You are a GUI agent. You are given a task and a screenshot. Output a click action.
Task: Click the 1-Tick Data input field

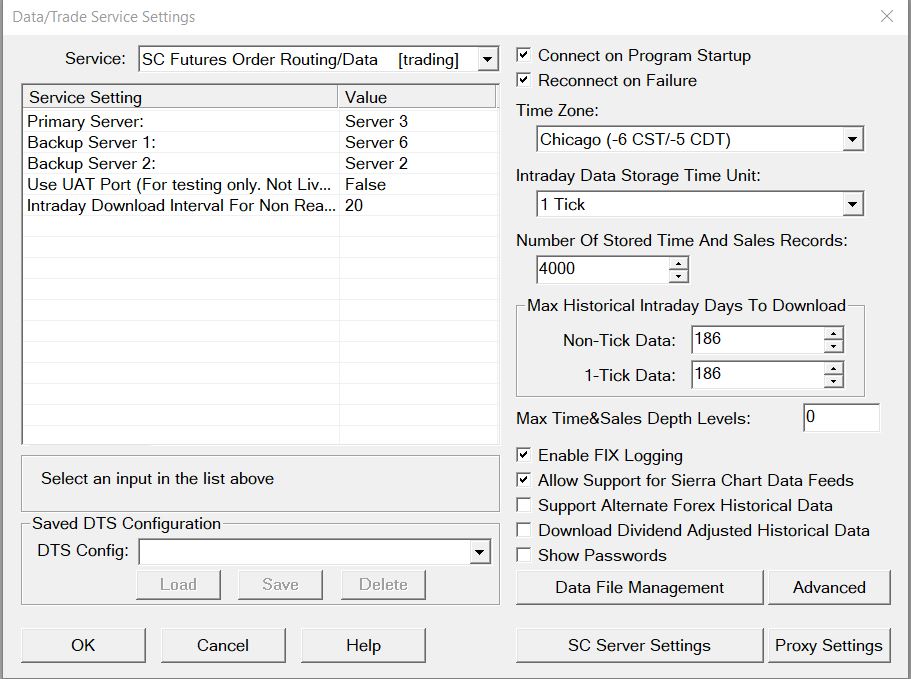click(758, 375)
